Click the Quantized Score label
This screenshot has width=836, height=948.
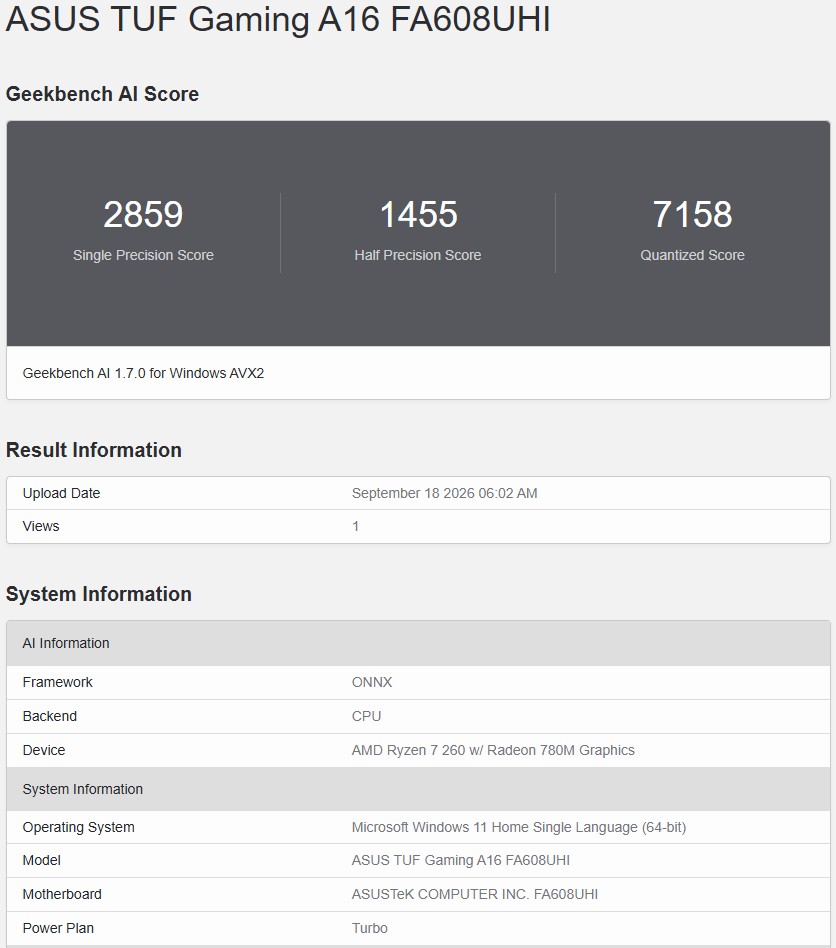click(693, 255)
